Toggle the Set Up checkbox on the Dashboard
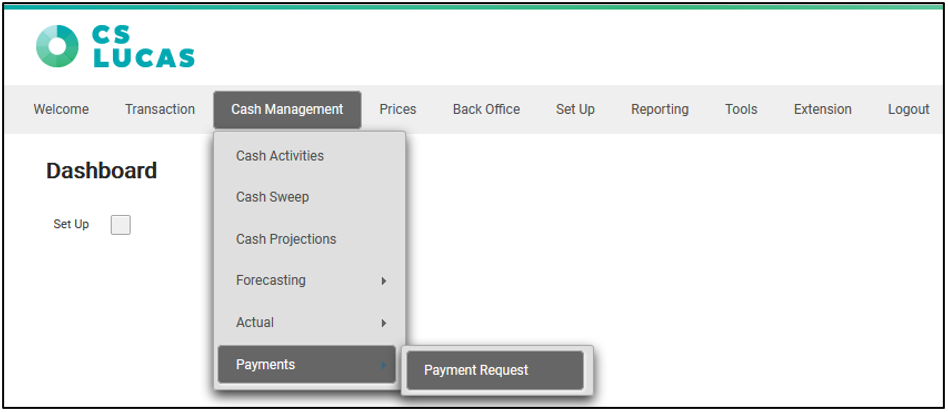 pos(121,224)
